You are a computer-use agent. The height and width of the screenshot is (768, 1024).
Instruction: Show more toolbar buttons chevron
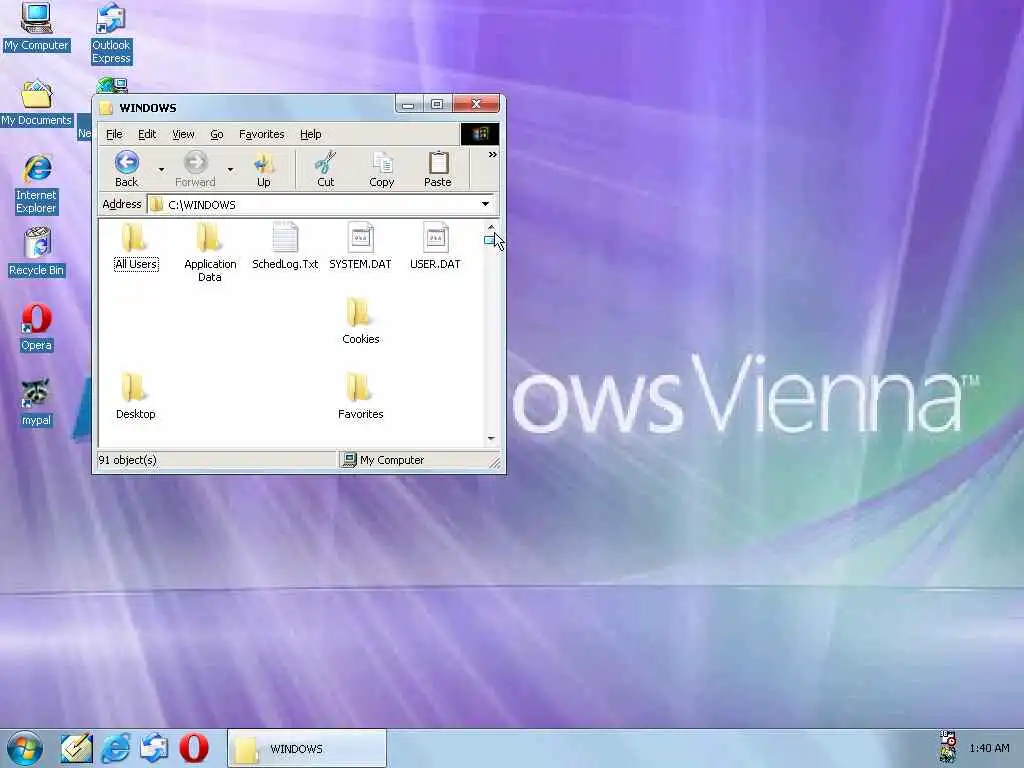(x=492, y=155)
